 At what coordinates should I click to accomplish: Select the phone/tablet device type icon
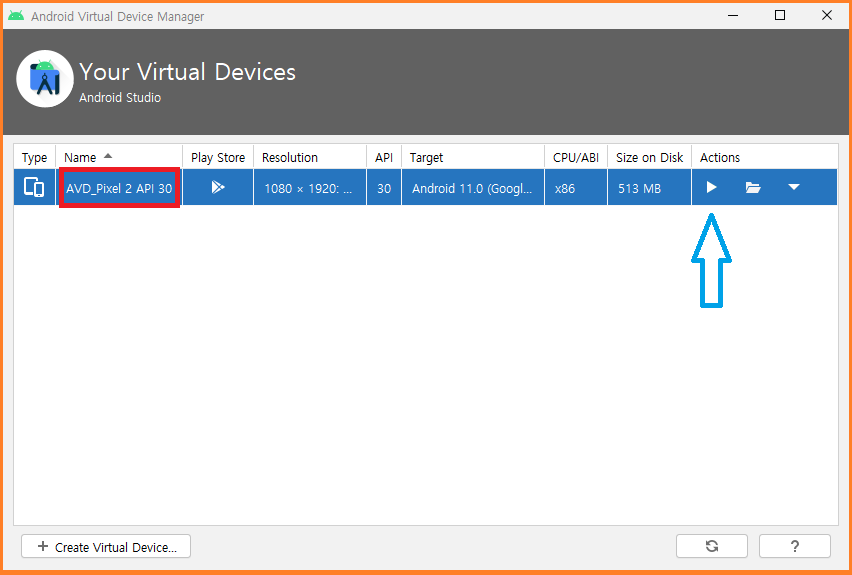pyautogui.click(x=34, y=188)
